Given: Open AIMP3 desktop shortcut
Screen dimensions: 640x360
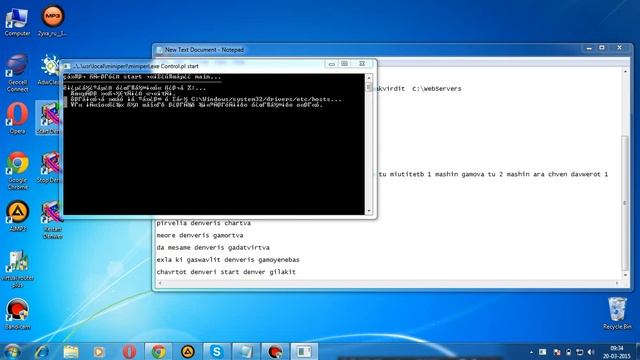Looking at the screenshot, I should pyautogui.click(x=17, y=216).
